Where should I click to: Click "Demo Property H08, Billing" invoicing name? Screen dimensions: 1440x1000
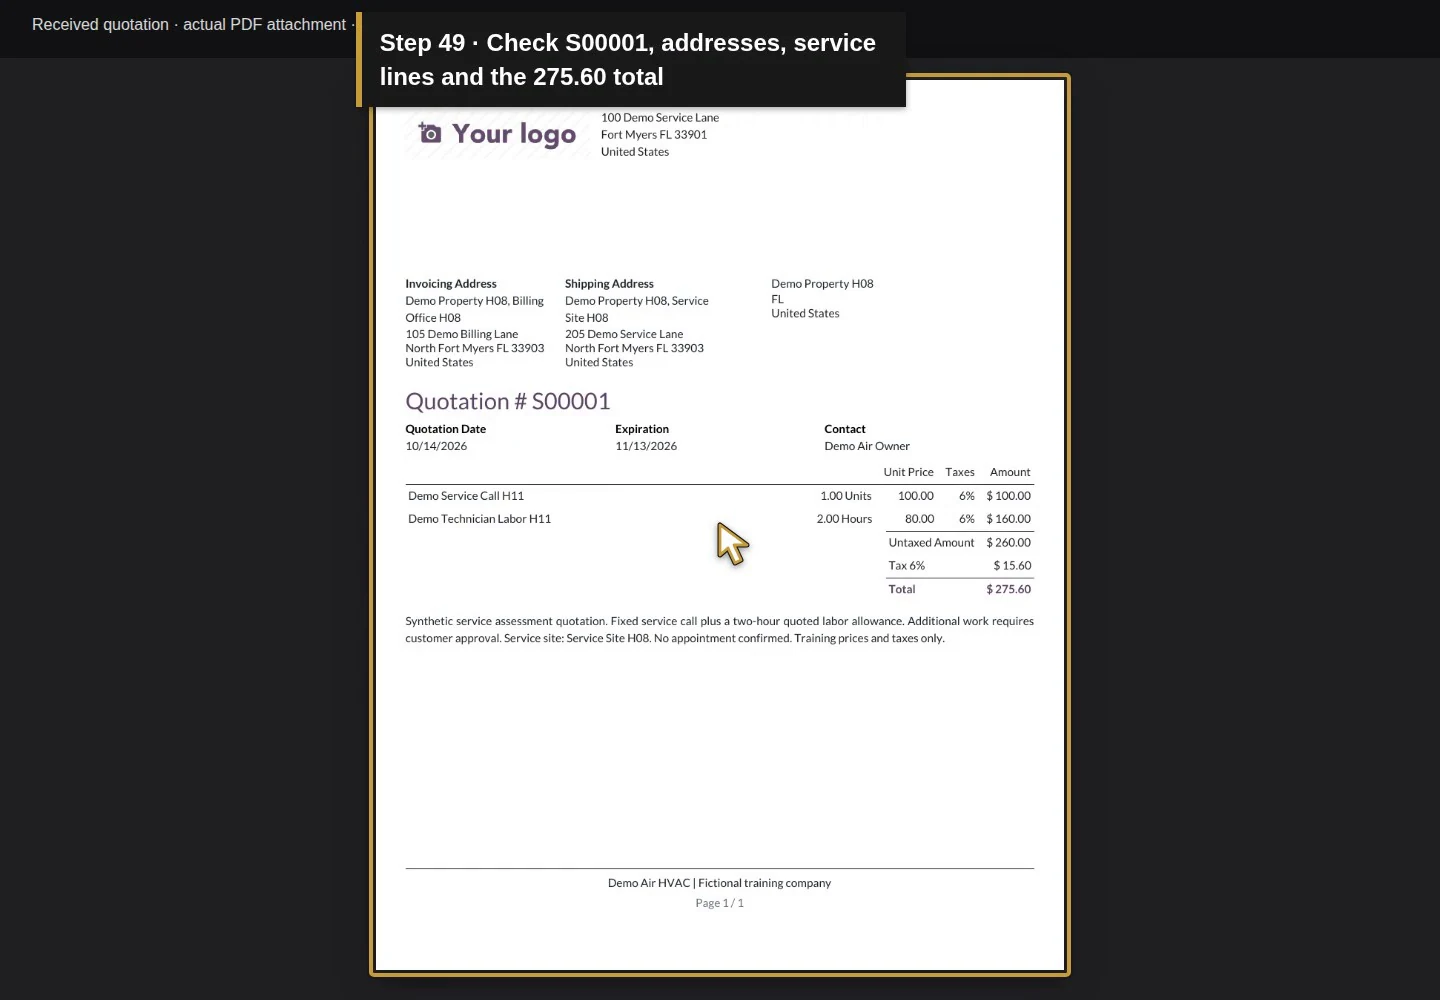coord(475,301)
